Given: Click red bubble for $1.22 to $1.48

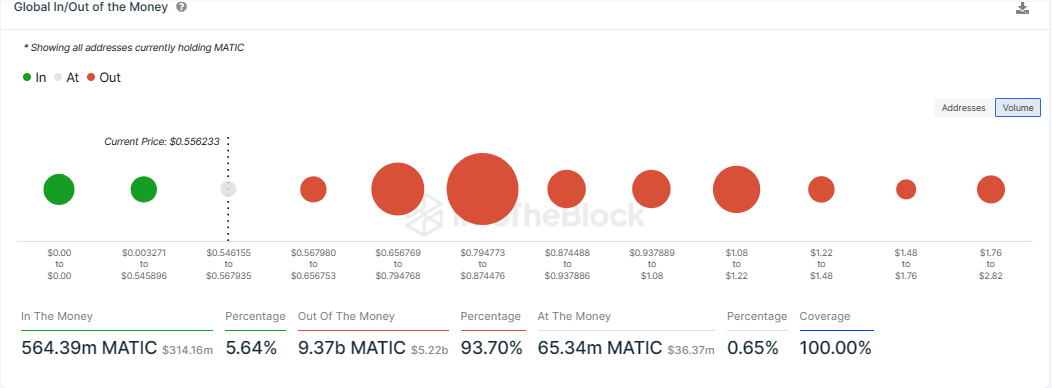Looking at the screenshot, I should click(x=821, y=189).
